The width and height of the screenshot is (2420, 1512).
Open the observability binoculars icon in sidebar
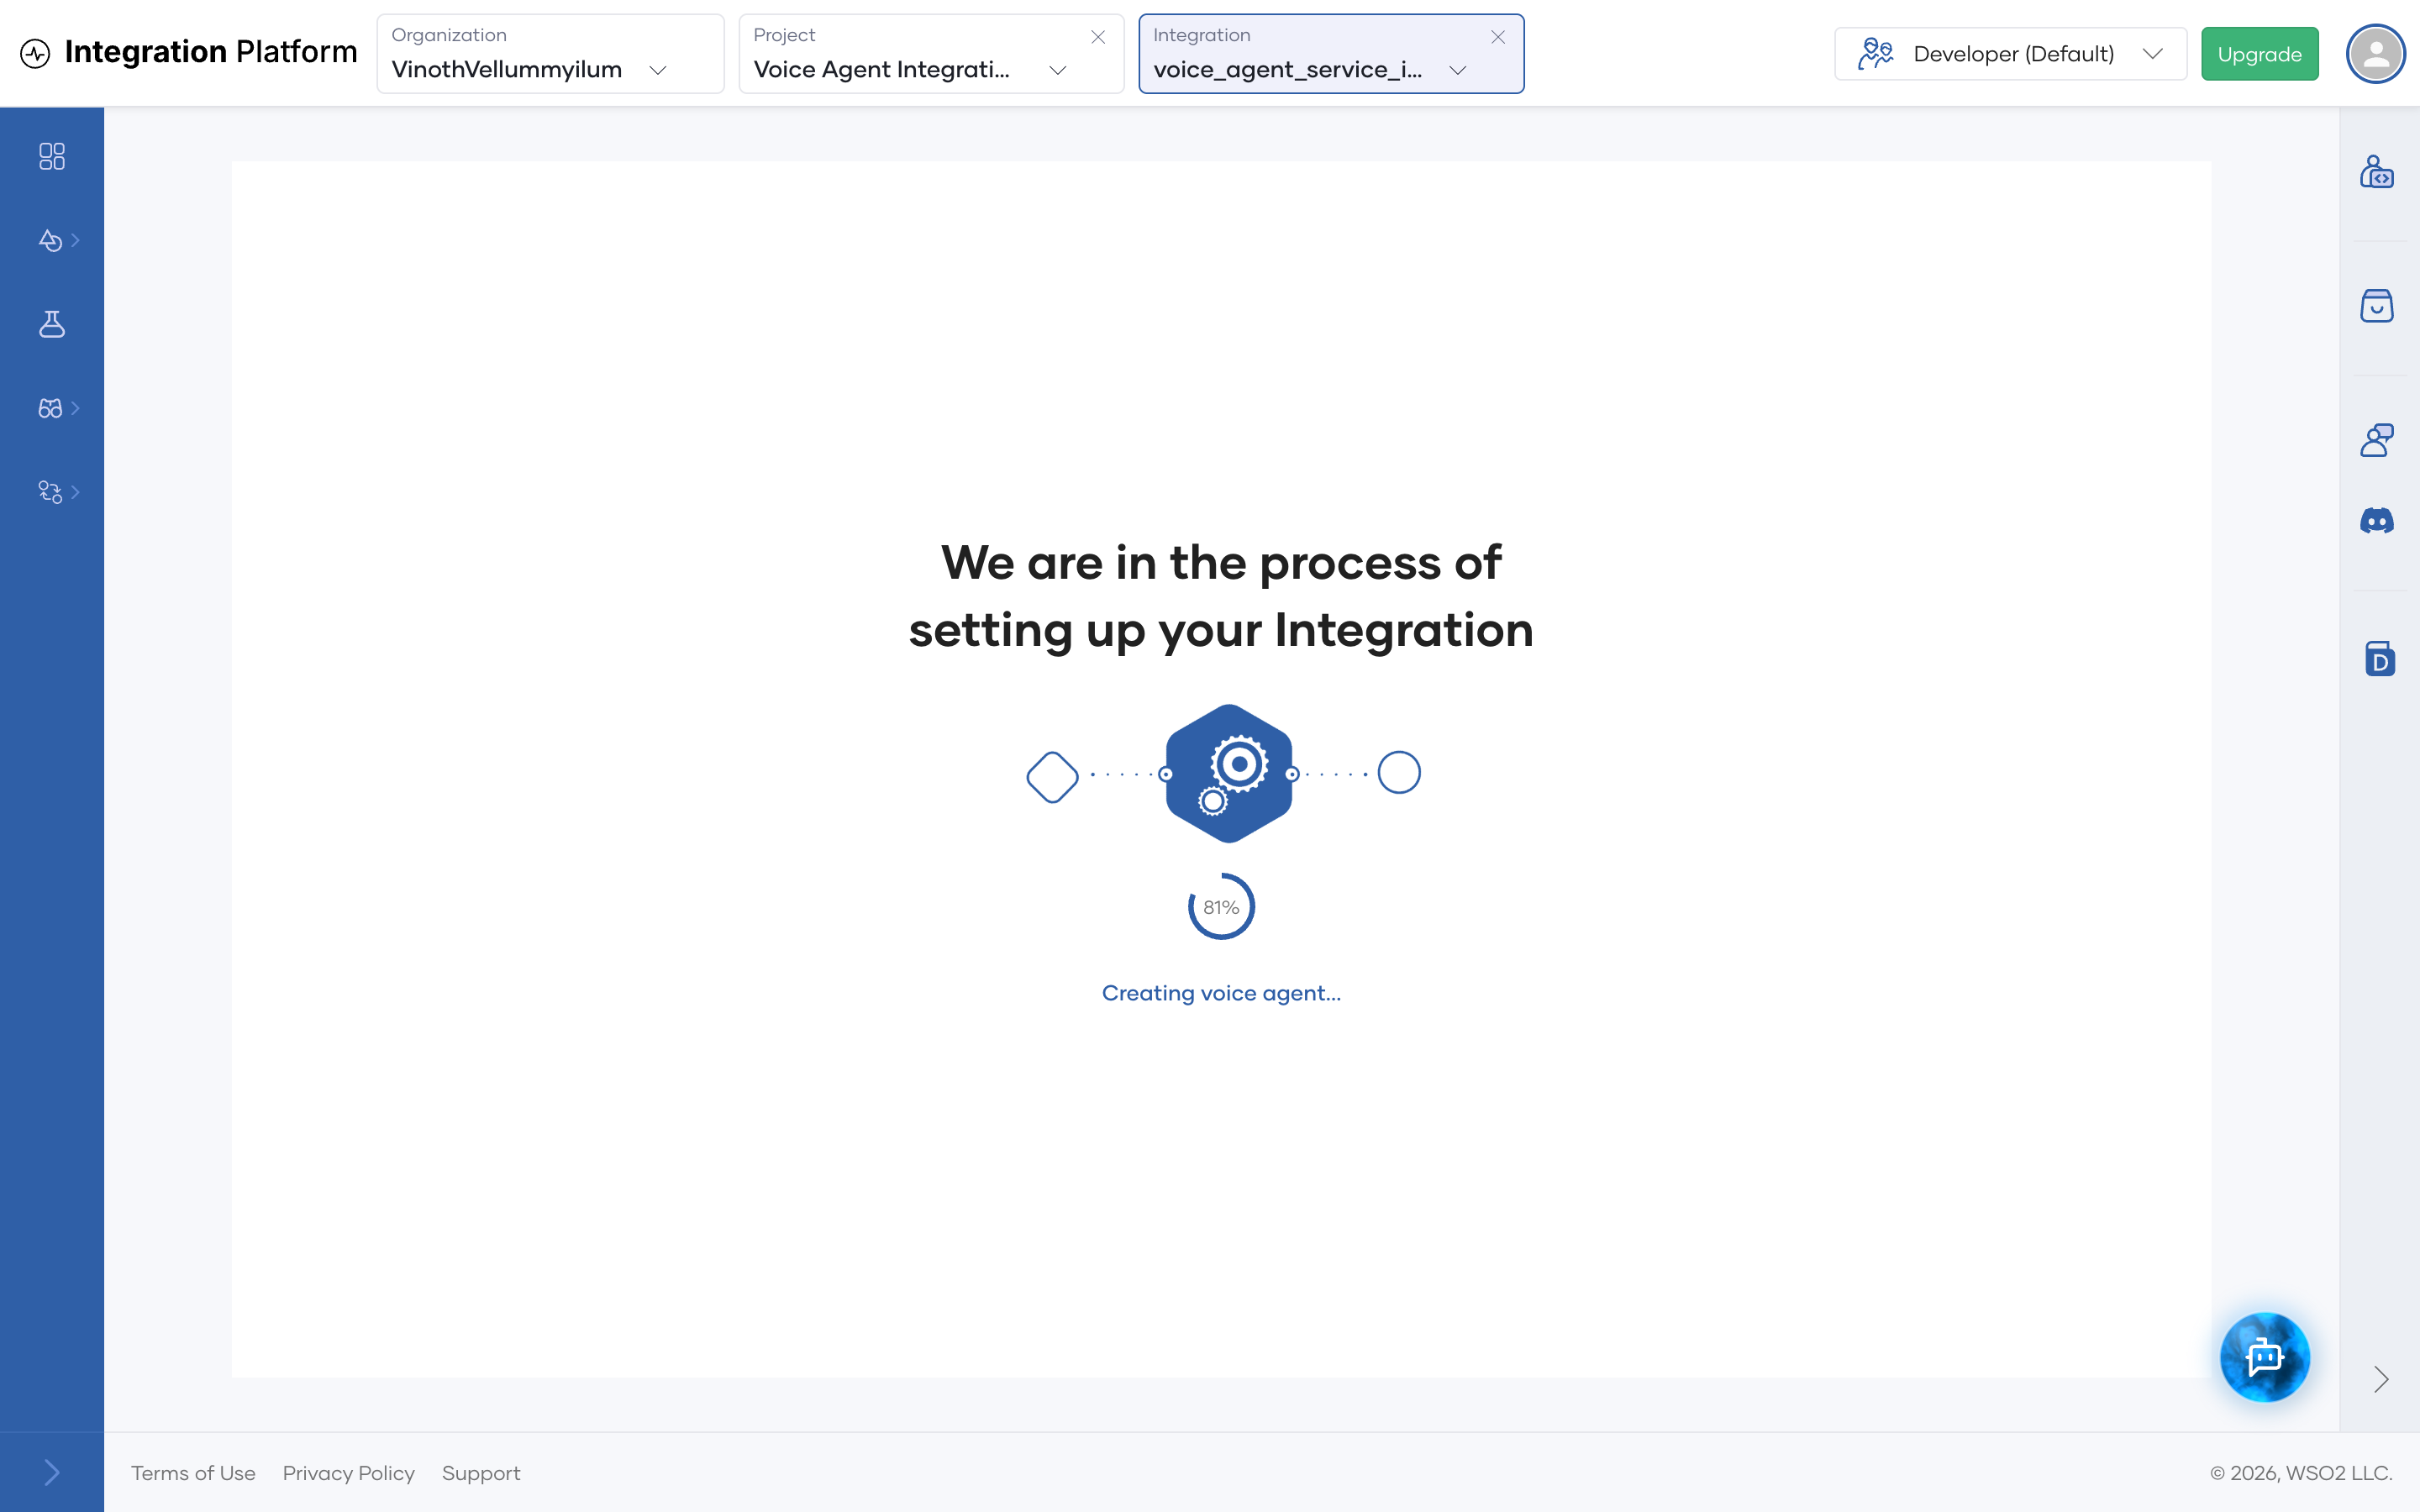pyautogui.click(x=50, y=408)
